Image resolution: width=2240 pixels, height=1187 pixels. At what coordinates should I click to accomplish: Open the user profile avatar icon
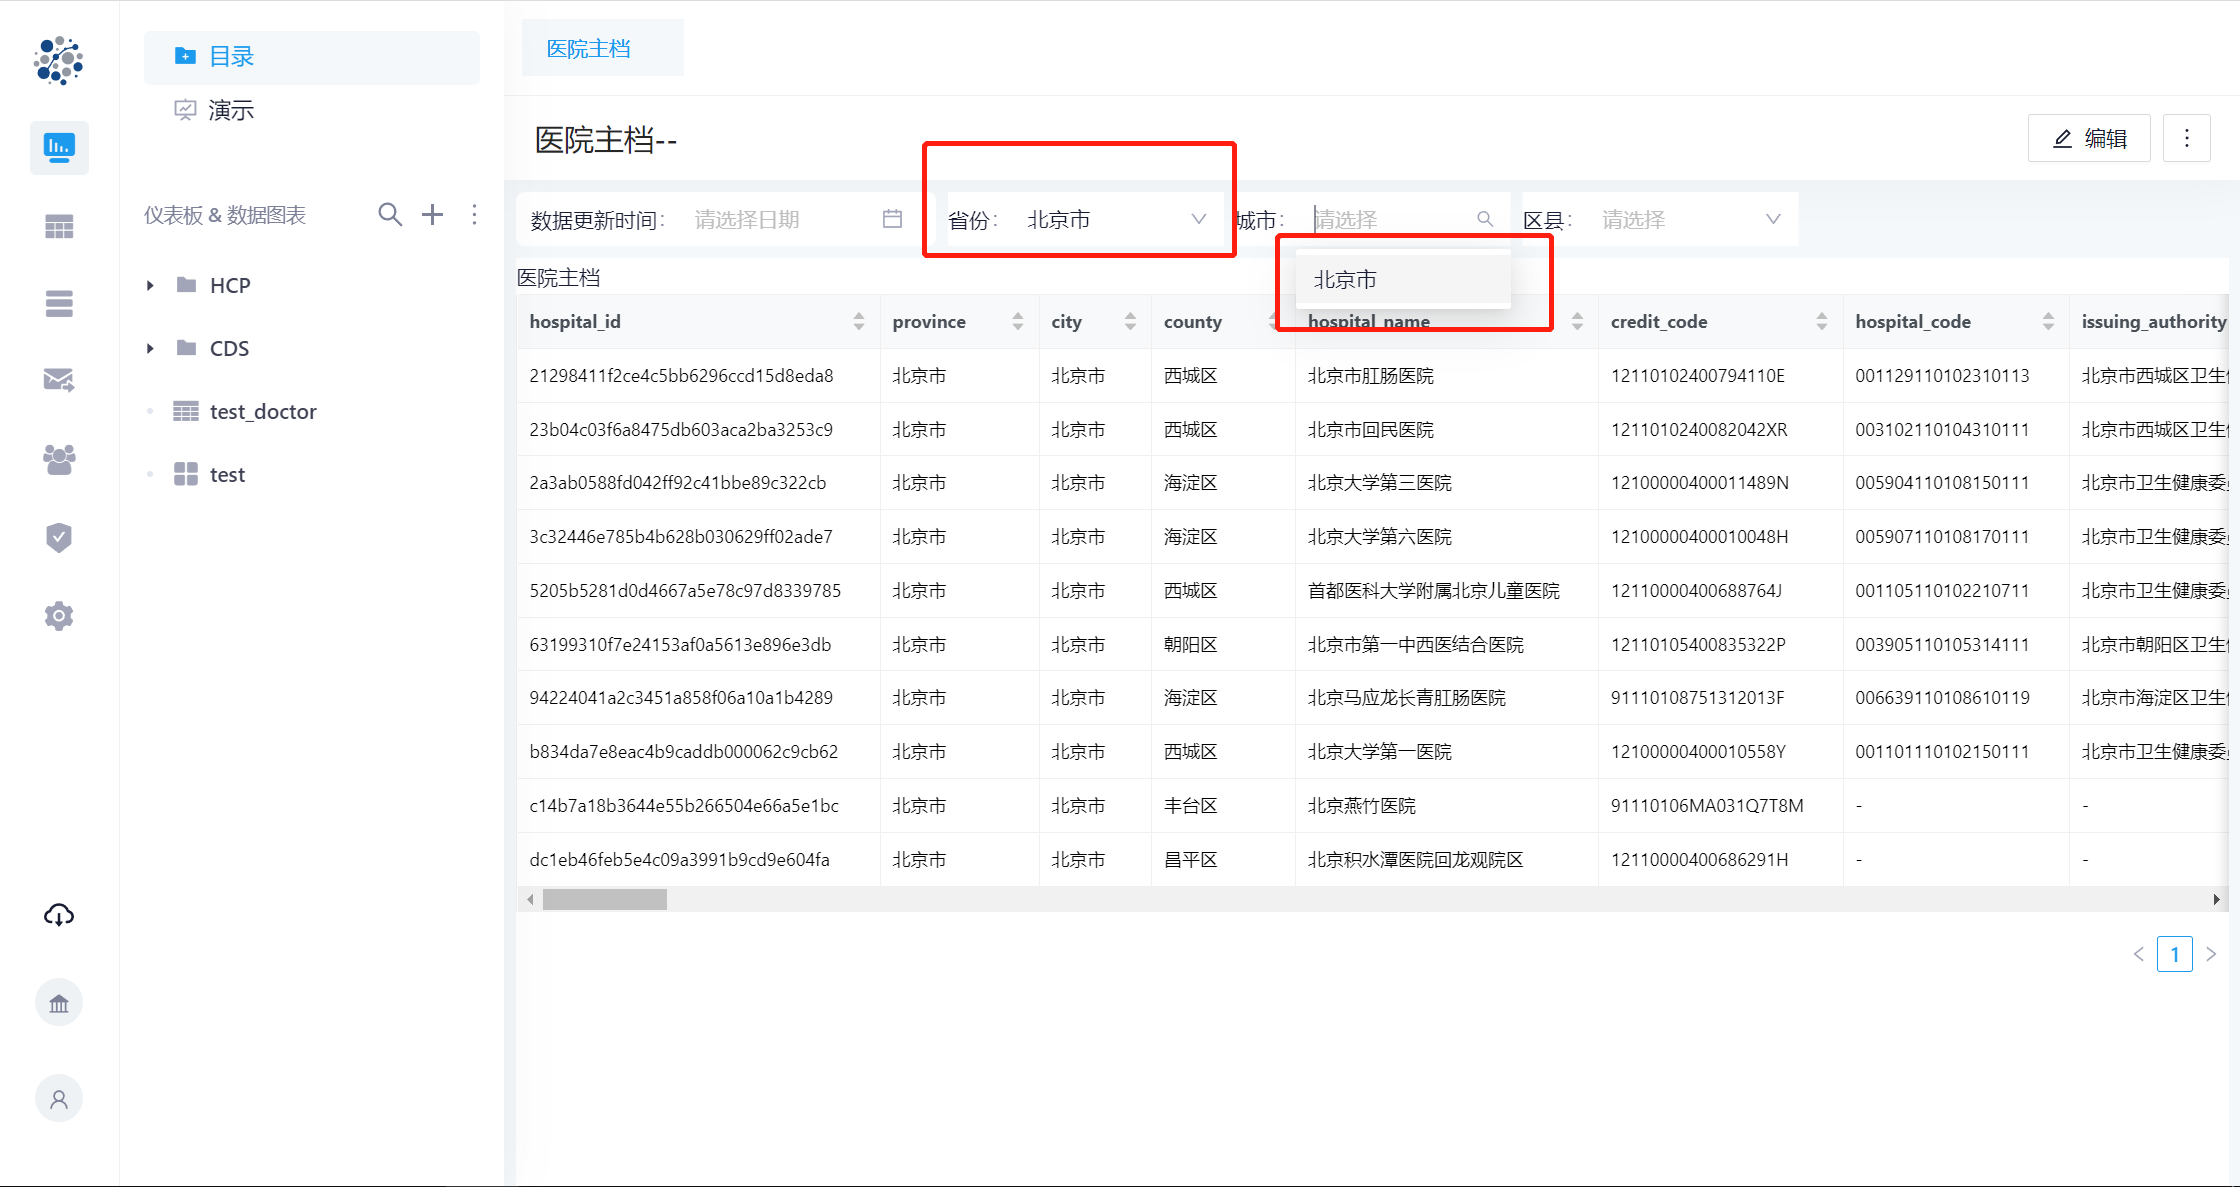click(59, 1098)
